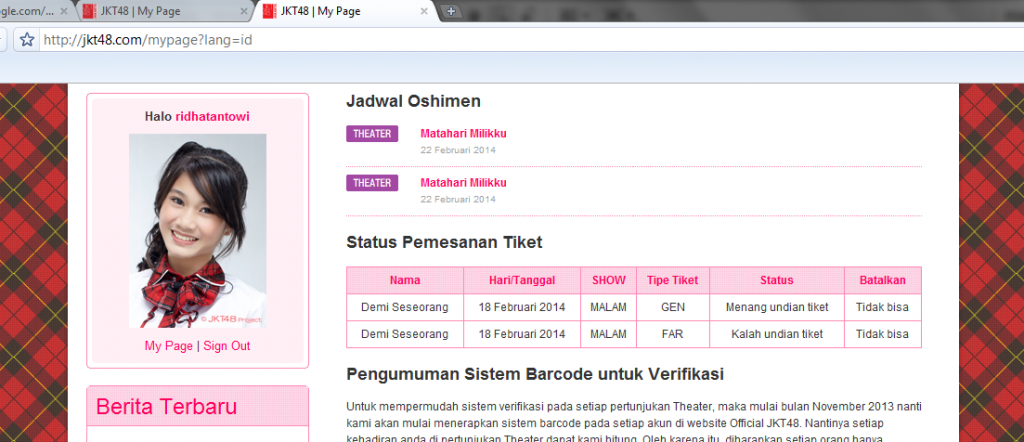
Task: Open a new tab with the plus button
Action: pos(451,11)
